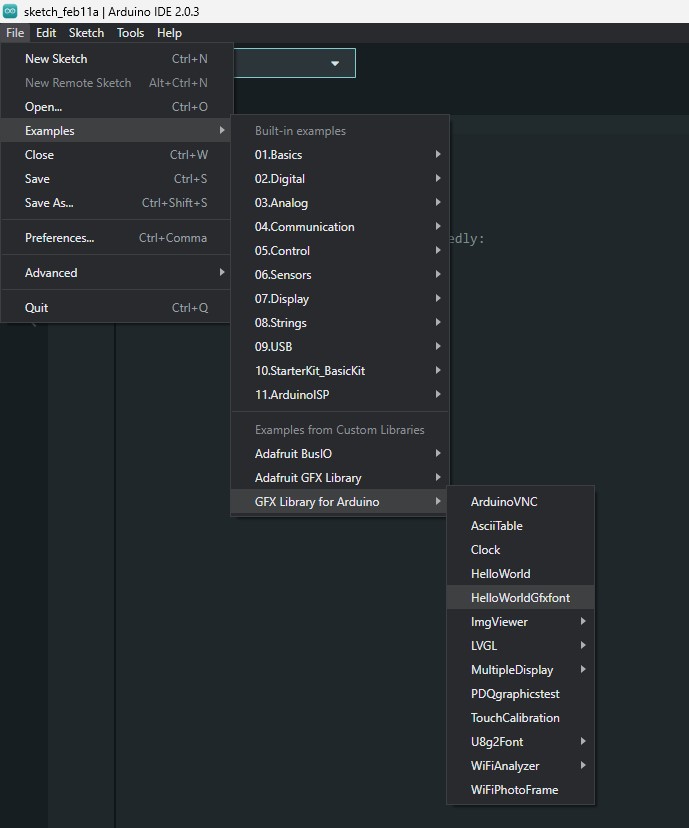Open the HelloWorldGfxfont example

tap(521, 598)
